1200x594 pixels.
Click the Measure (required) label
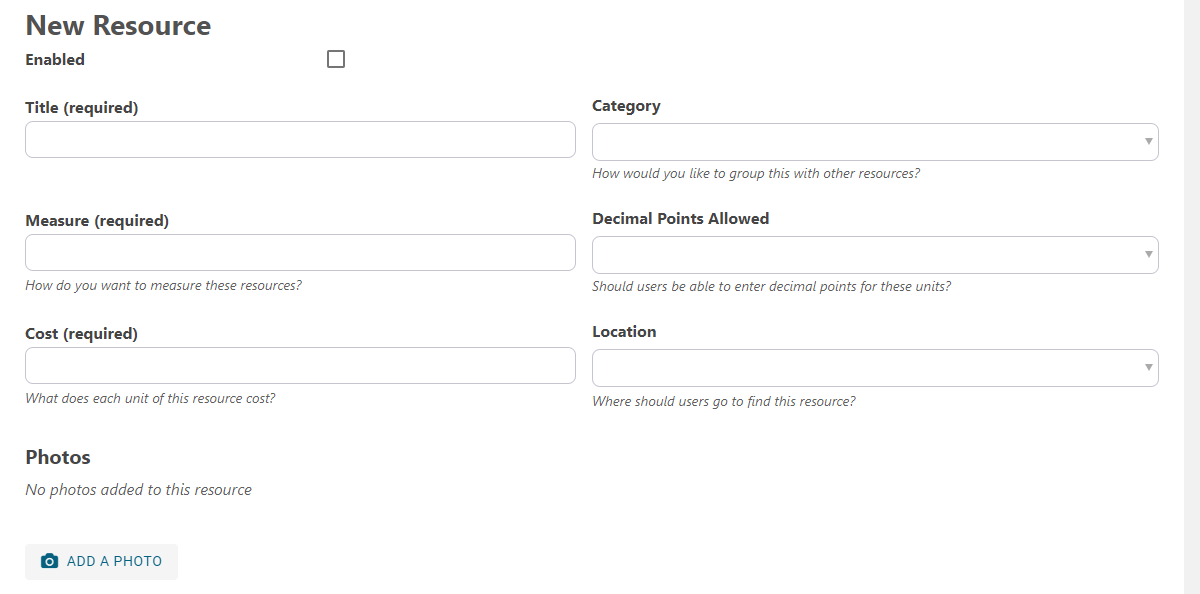(x=97, y=221)
